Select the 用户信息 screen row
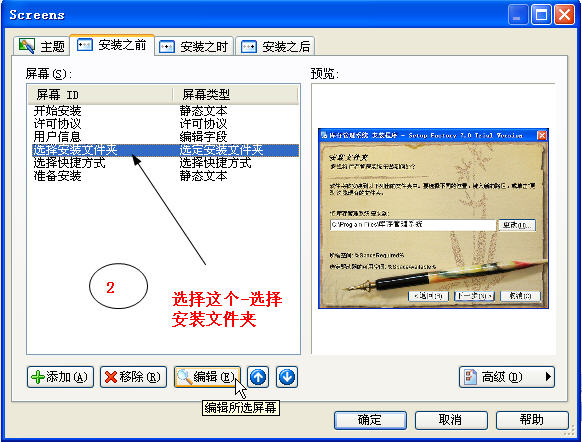The width and height of the screenshot is (582, 442). (164, 137)
